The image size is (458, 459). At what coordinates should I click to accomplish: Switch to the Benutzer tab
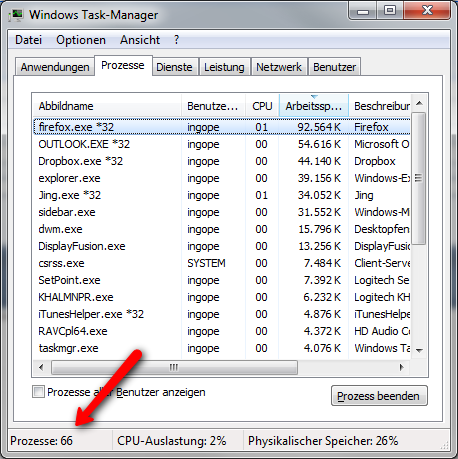334,67
